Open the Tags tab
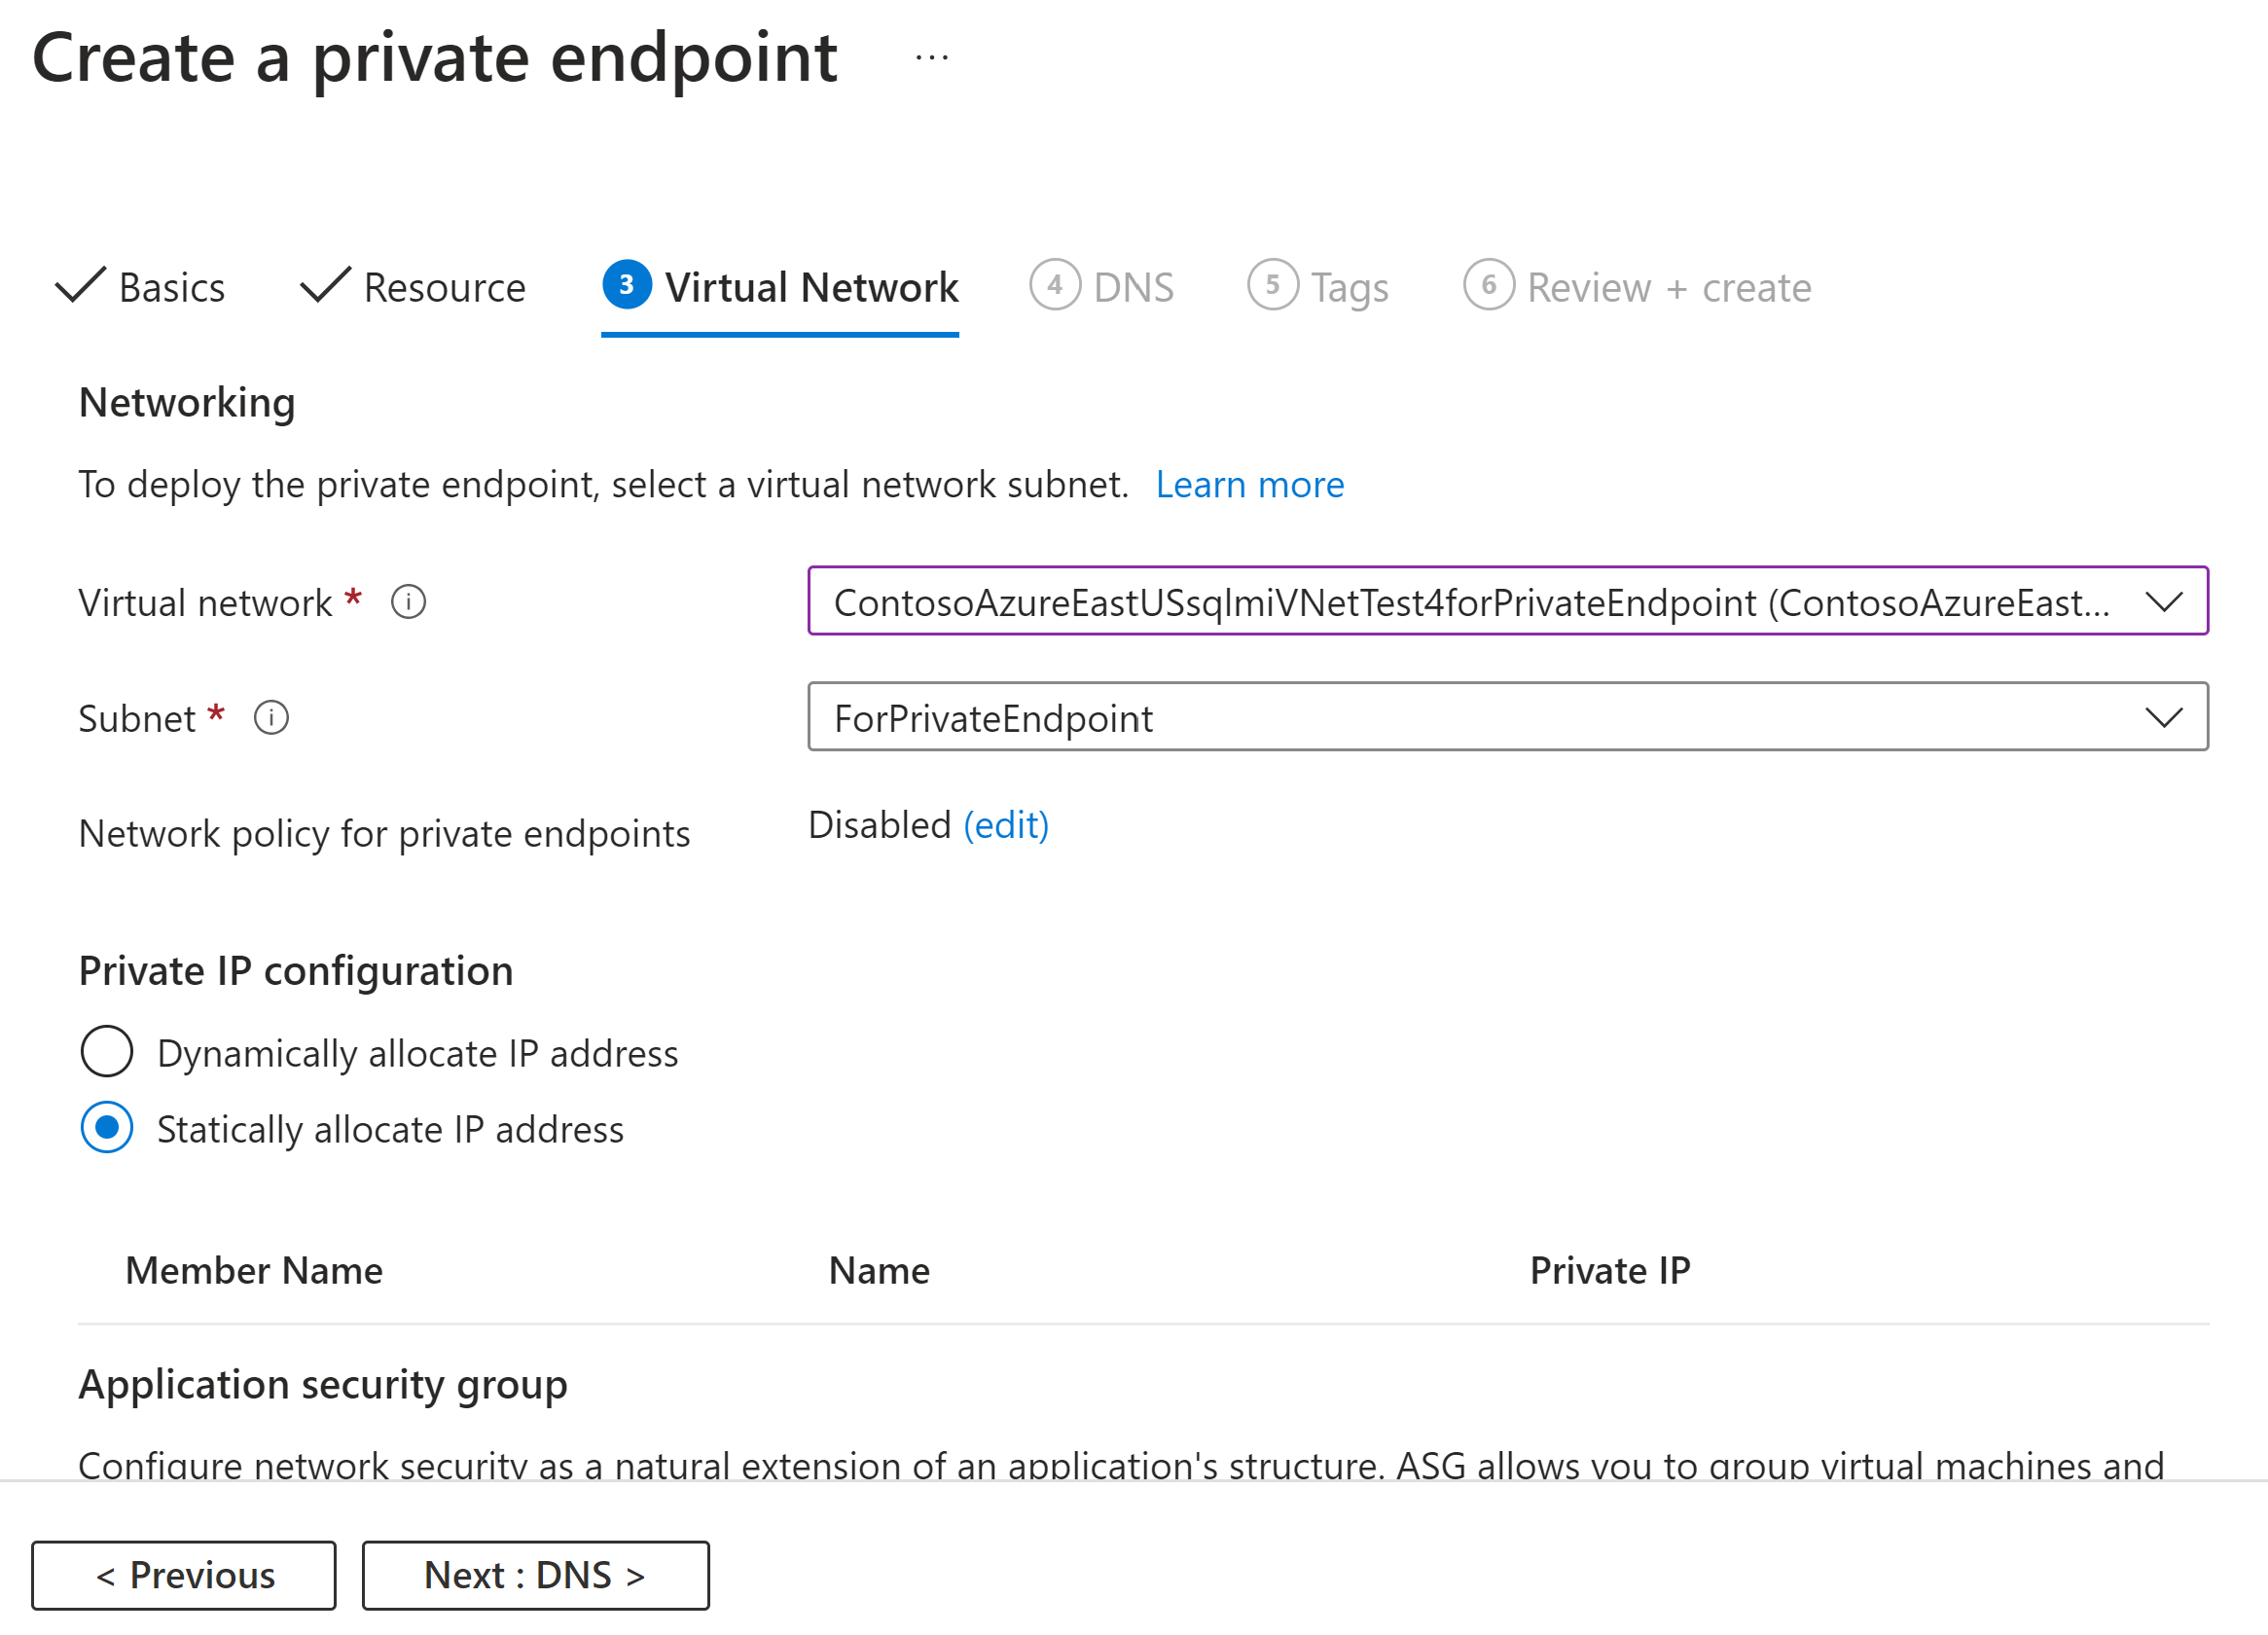 [1349, 288]
